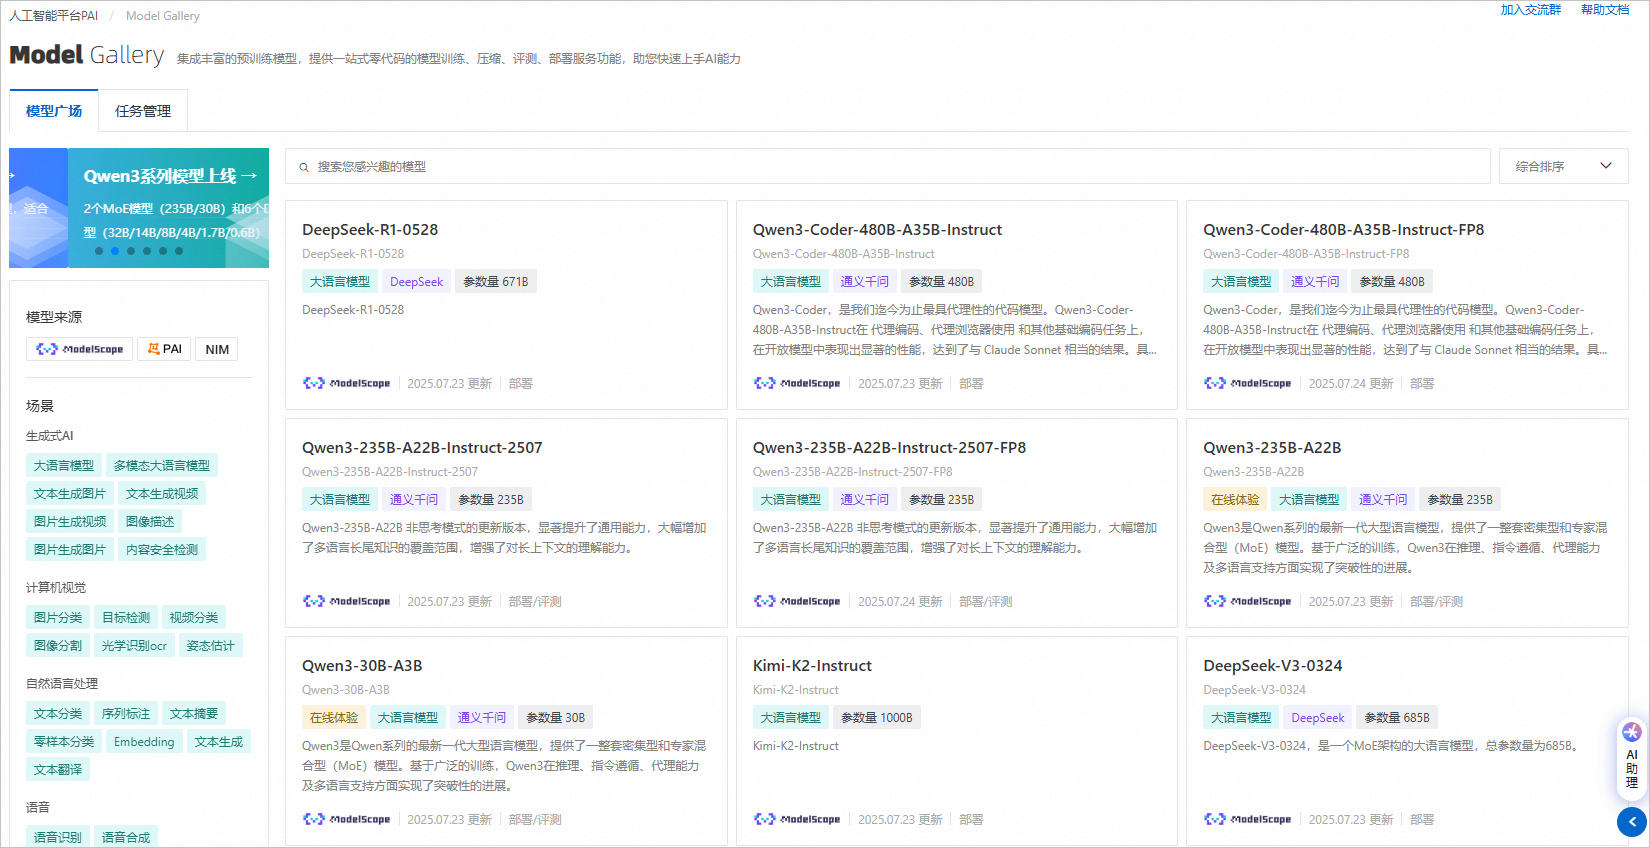Click the search magnifier icon
The image size is (1650, 848).
click(304, 167)
